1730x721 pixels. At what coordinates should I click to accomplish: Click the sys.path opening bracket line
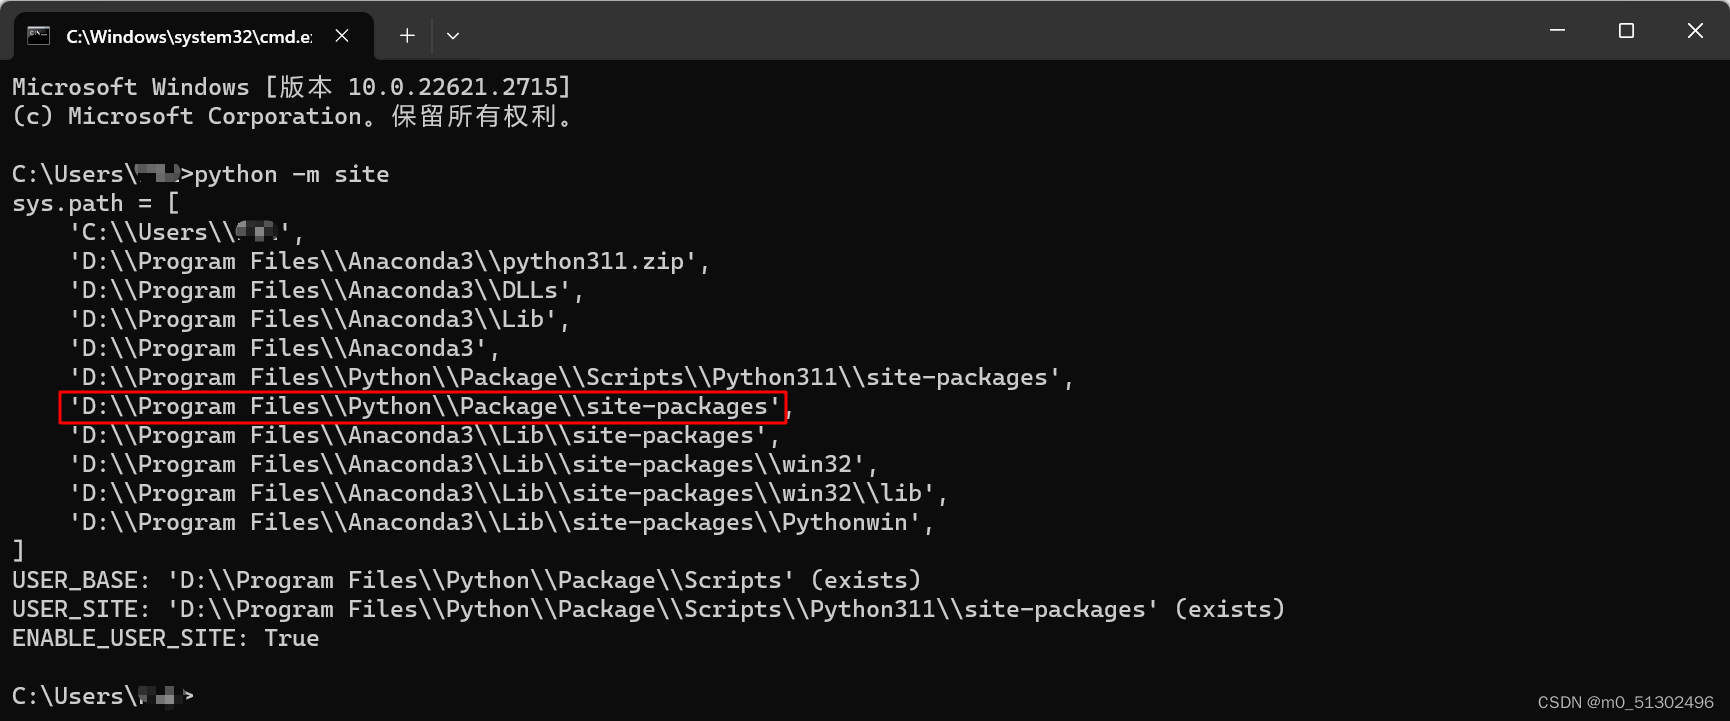[92, 203]
